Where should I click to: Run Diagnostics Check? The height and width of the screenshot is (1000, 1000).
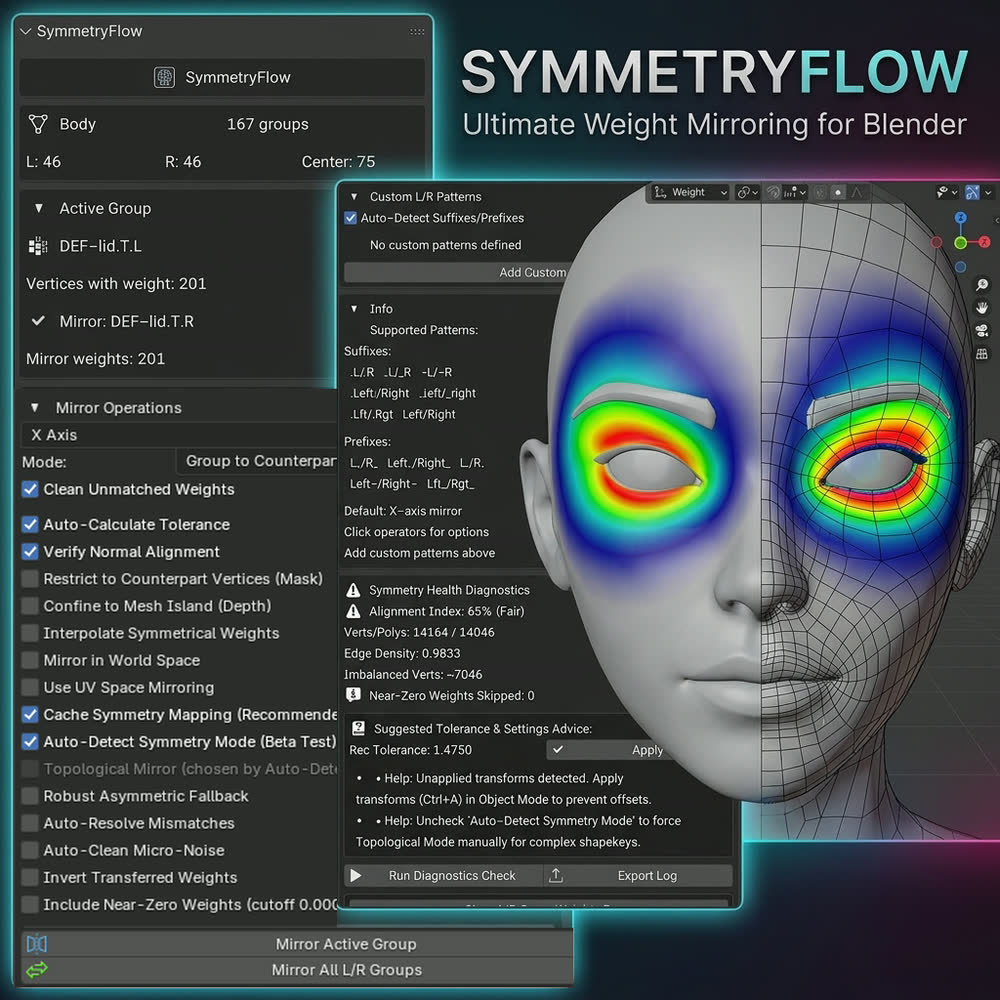(443, 876)
